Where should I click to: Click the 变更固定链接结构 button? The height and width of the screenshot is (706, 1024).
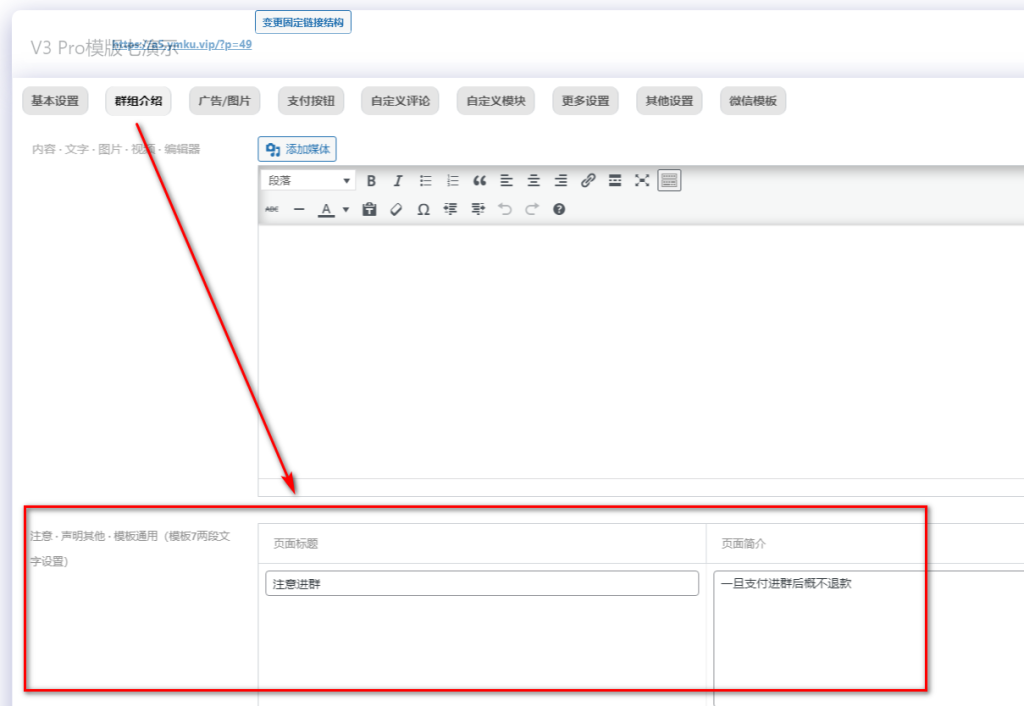coord(303,22)
